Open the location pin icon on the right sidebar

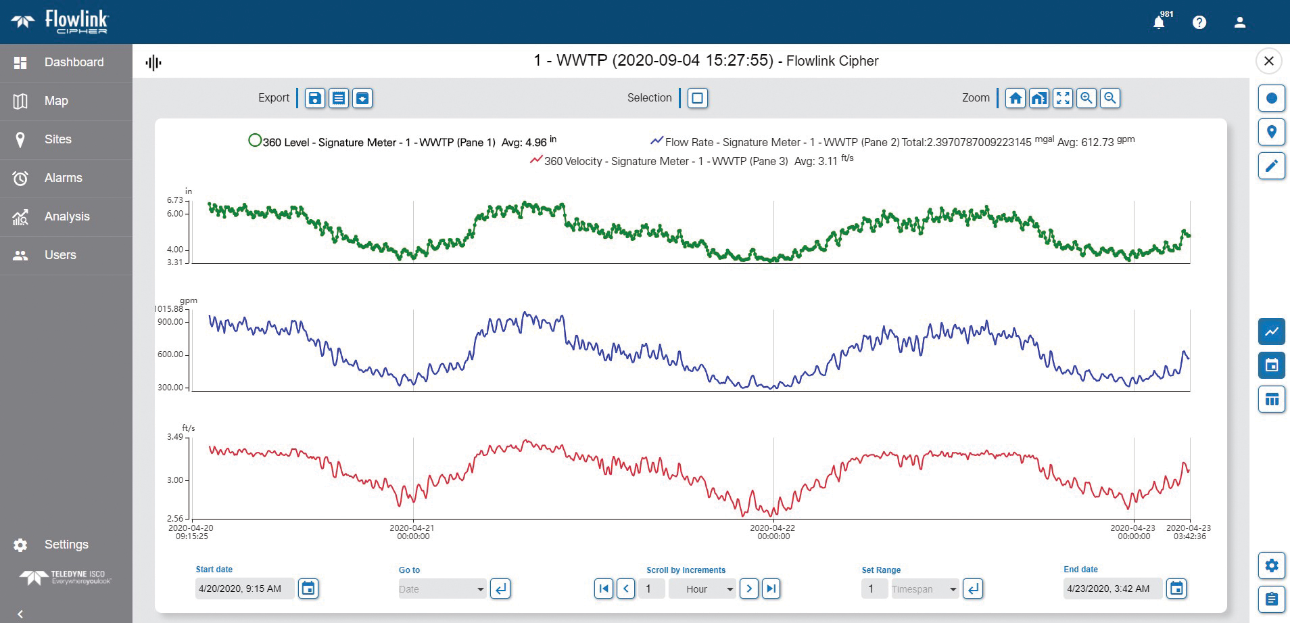[1271, 131]
